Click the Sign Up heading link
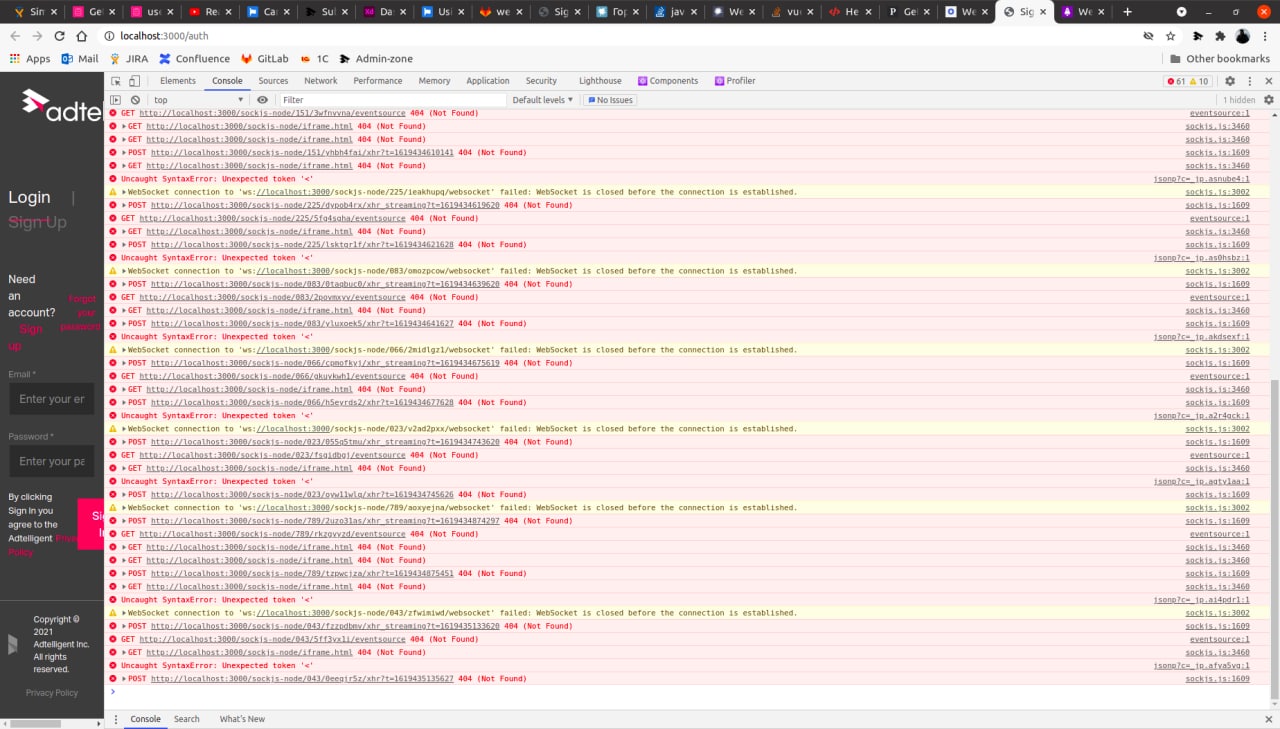This screenshot has width=1280, height=729. [x=37, y=222]
